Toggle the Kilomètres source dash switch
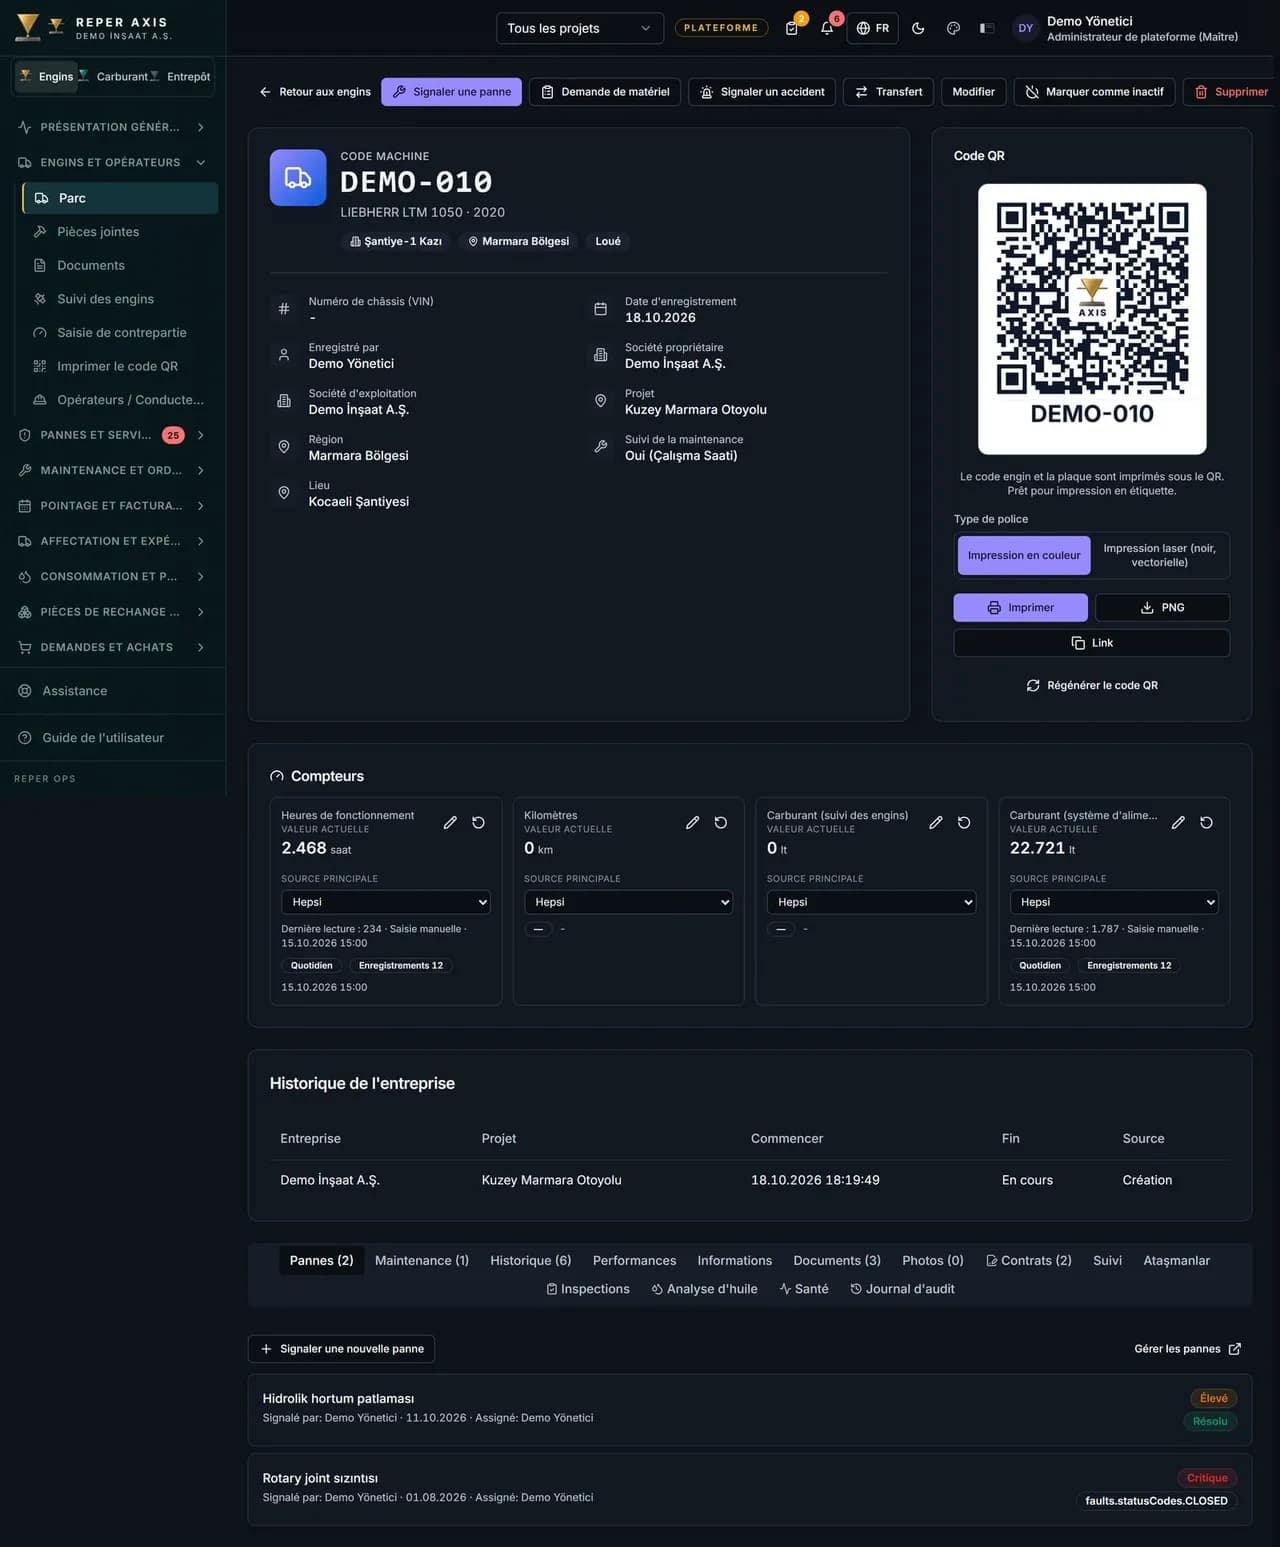Viewport: 1280px width, 1547px height. coord(538,929)
